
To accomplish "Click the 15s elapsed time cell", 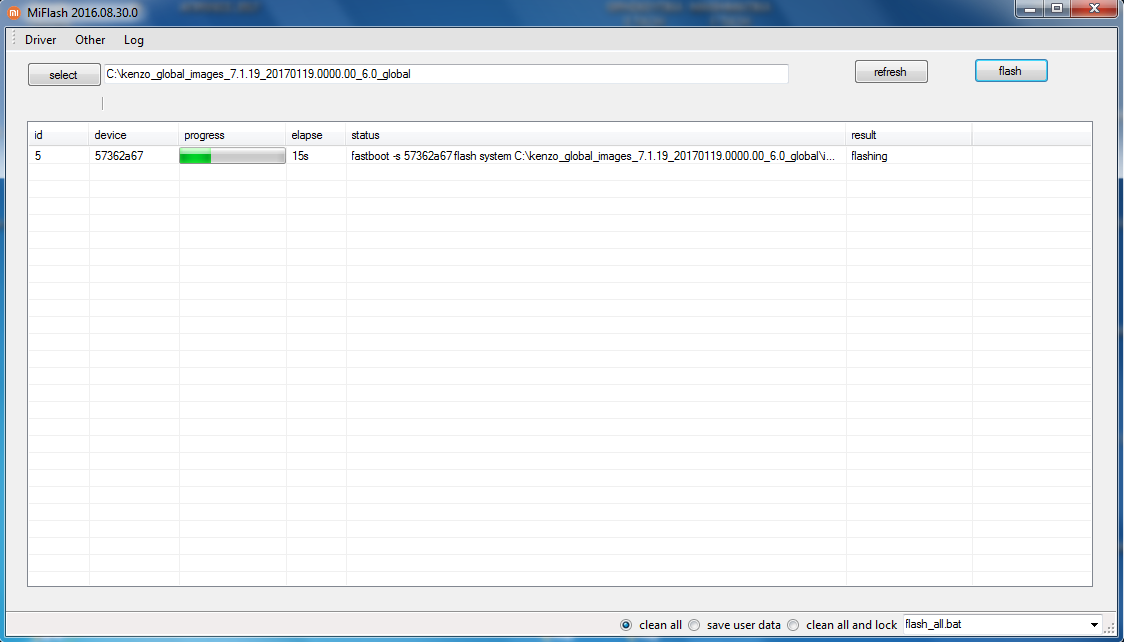I will pos(300,156).
